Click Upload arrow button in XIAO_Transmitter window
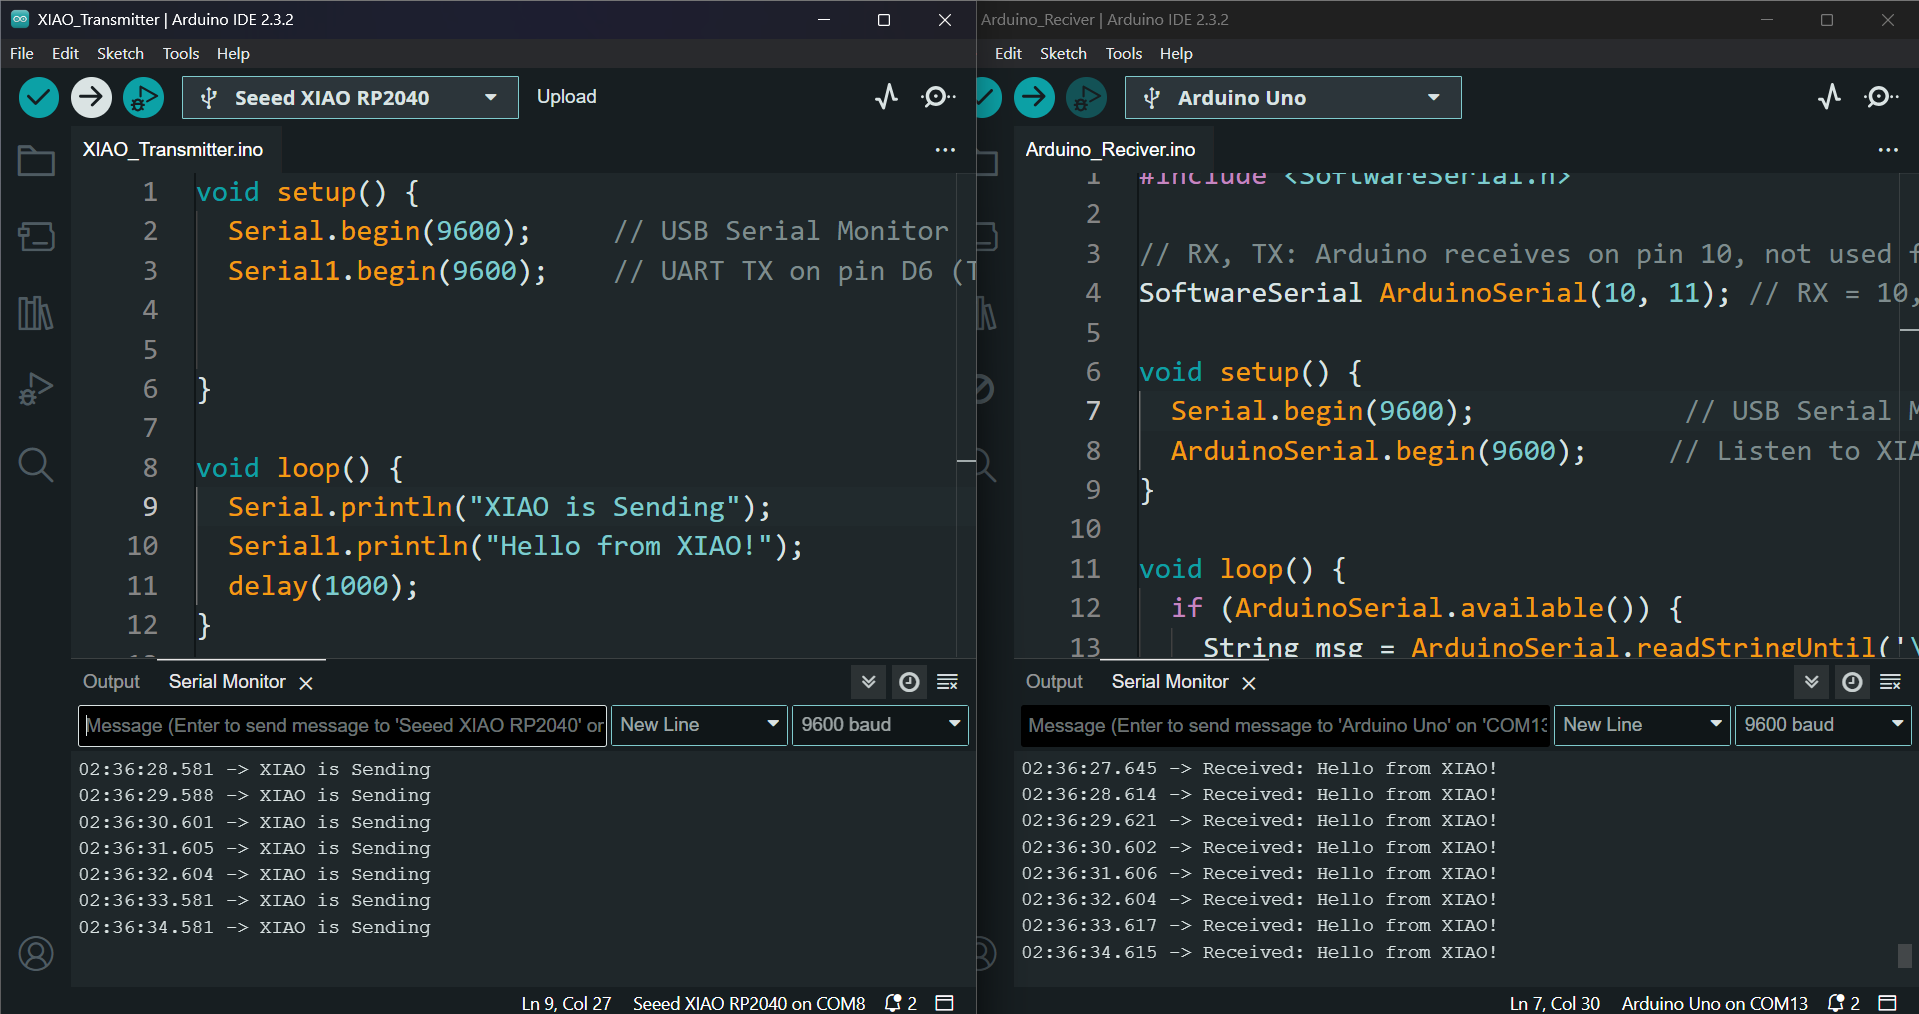1919x1014 pixels. tap(91, 97)
